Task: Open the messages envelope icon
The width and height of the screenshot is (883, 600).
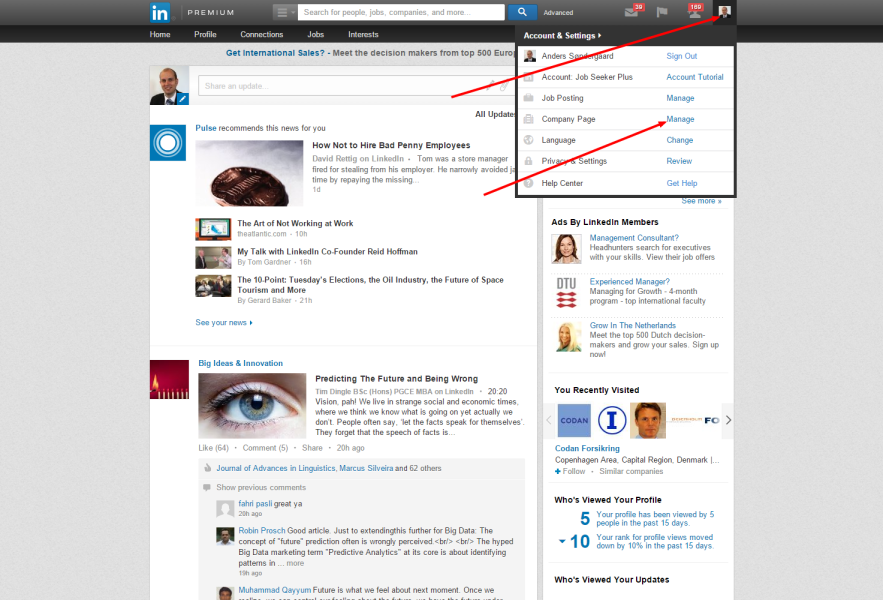Action: (631, 12)
